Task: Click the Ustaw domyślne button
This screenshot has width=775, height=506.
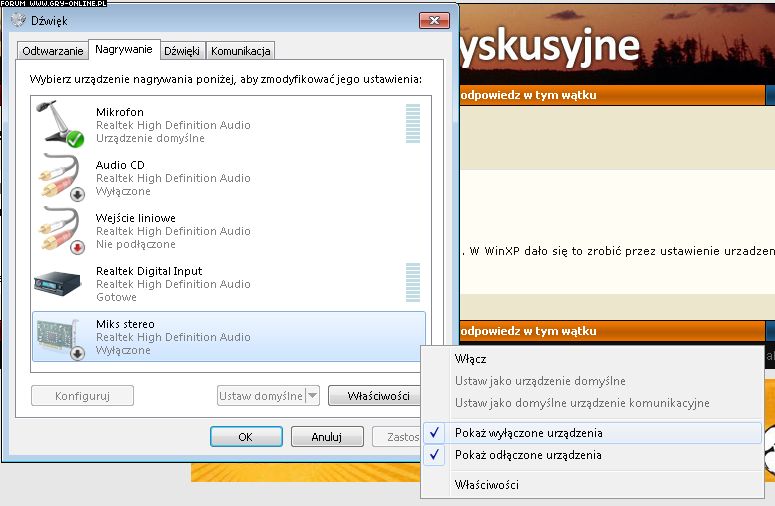Action: tap(261, 396)
